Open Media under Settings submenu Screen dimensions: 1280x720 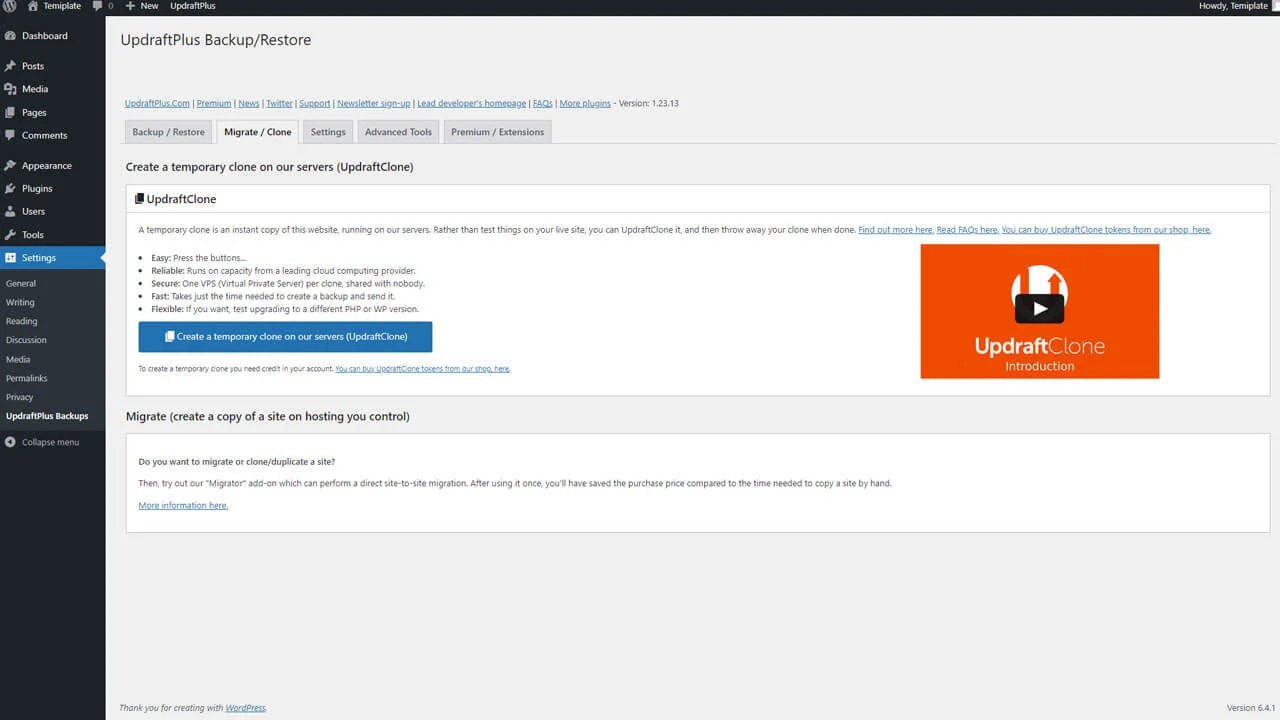tap(18, 359)
